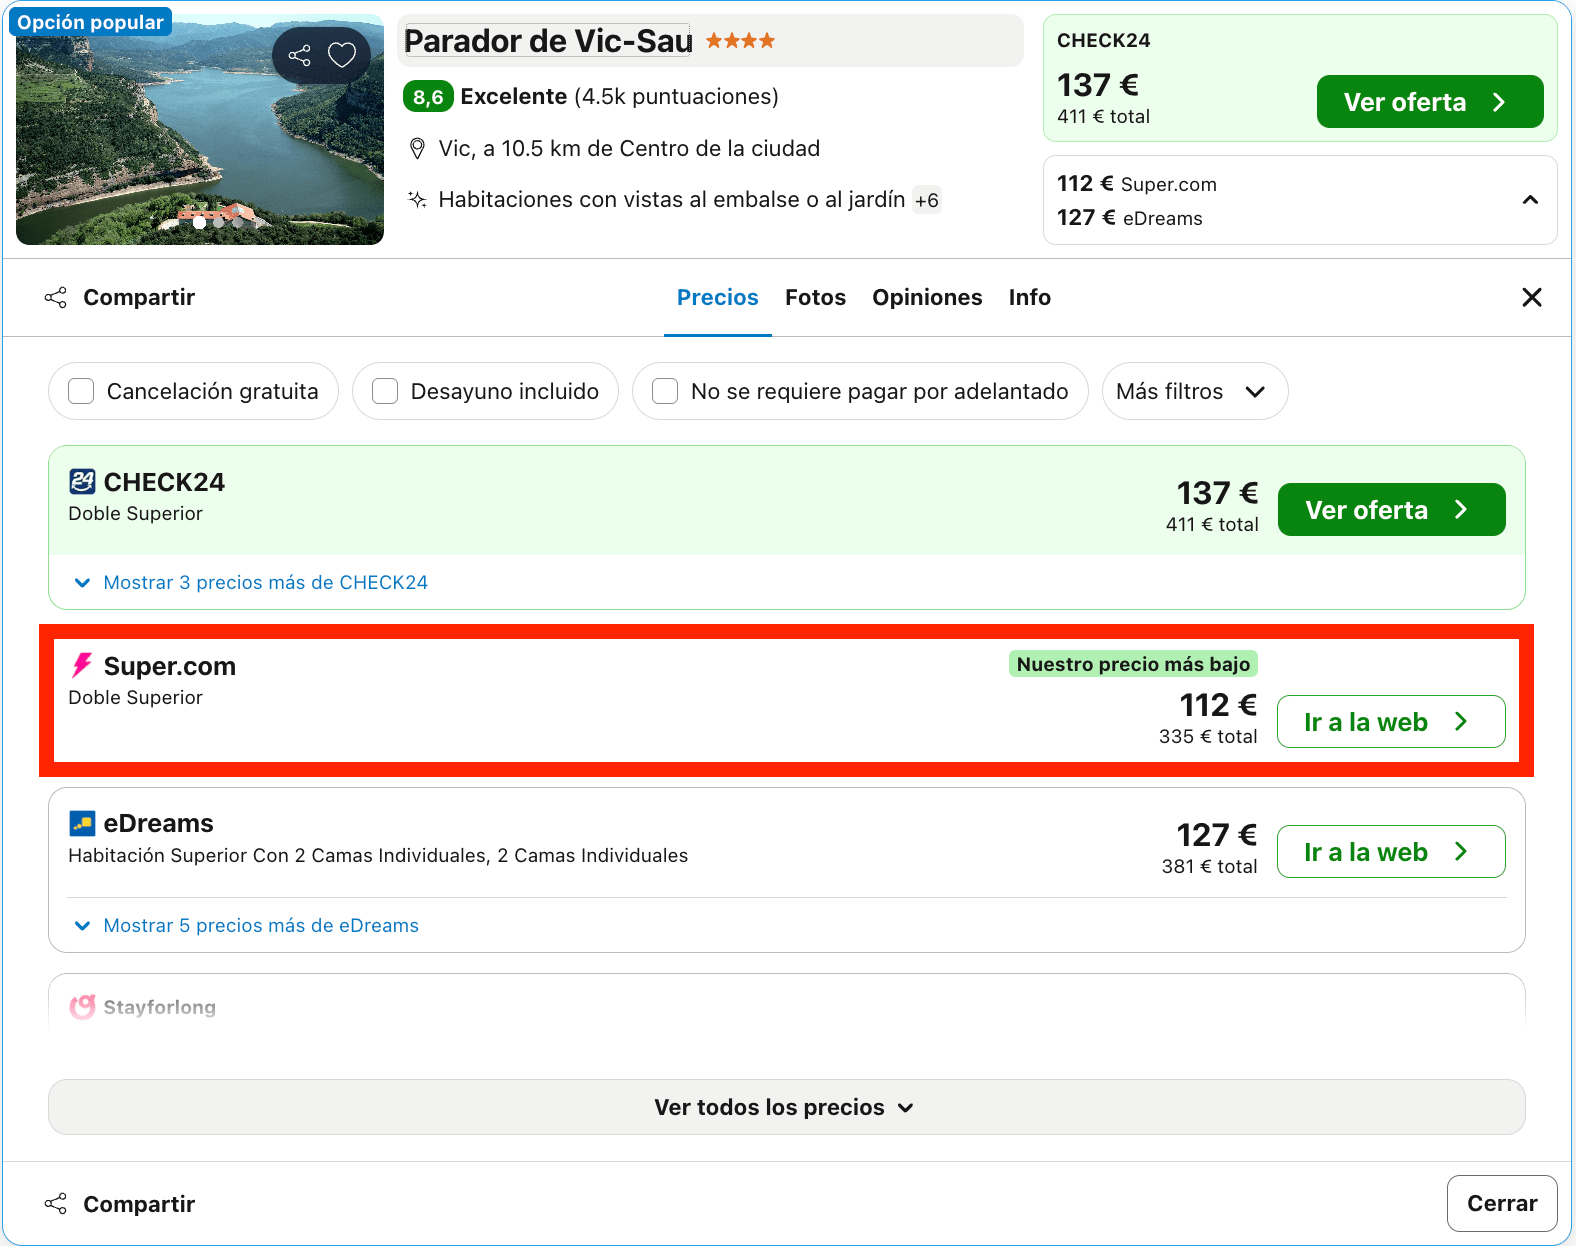Check No se requiere pagar por adelantado

(x=665, y=391)
